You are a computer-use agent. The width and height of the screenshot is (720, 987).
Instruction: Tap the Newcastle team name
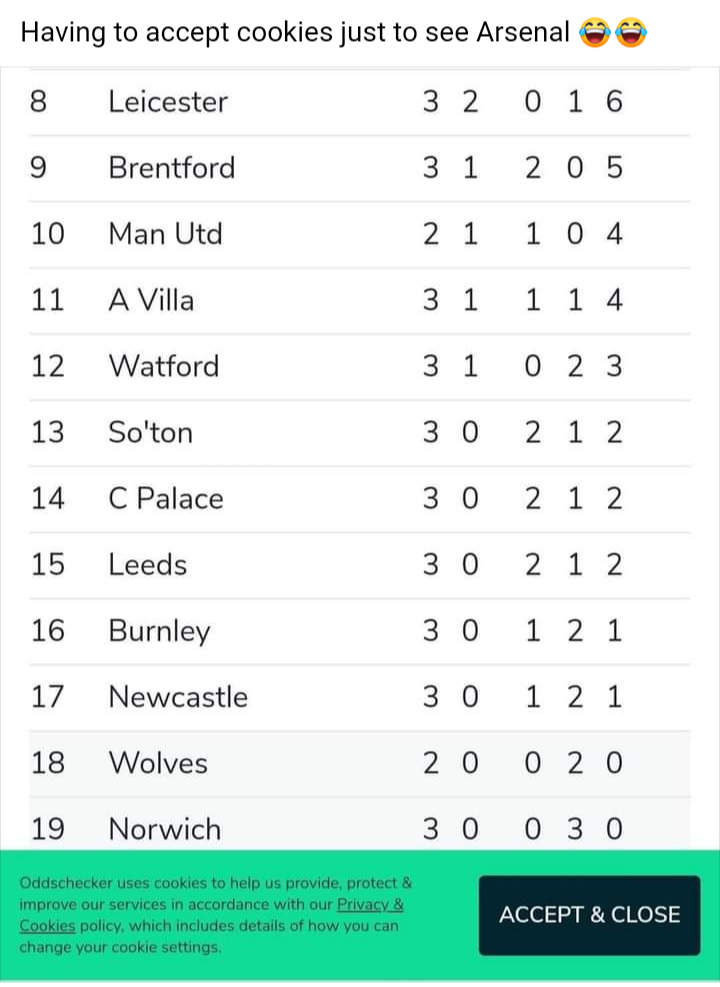pos(178,697)
